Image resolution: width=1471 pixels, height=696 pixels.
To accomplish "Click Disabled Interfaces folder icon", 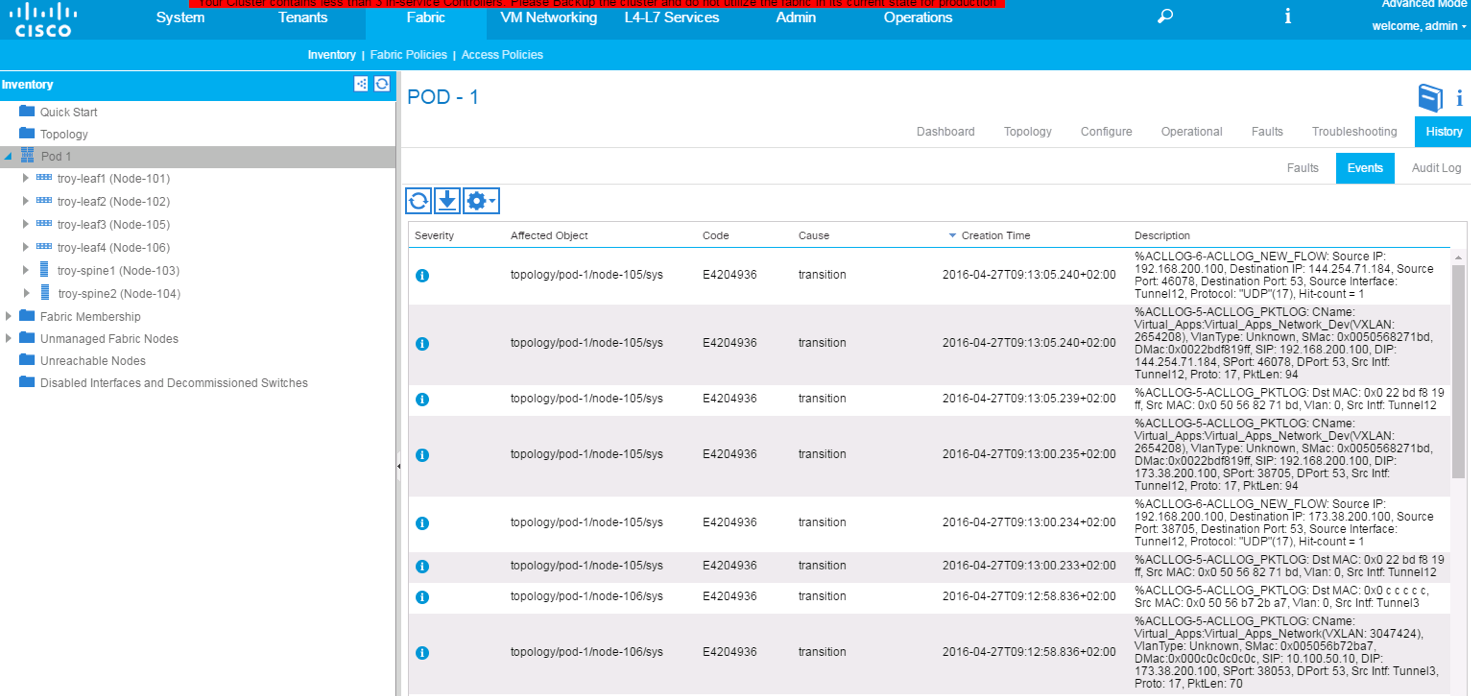I will pyautogui.click(x=27, y=382).
